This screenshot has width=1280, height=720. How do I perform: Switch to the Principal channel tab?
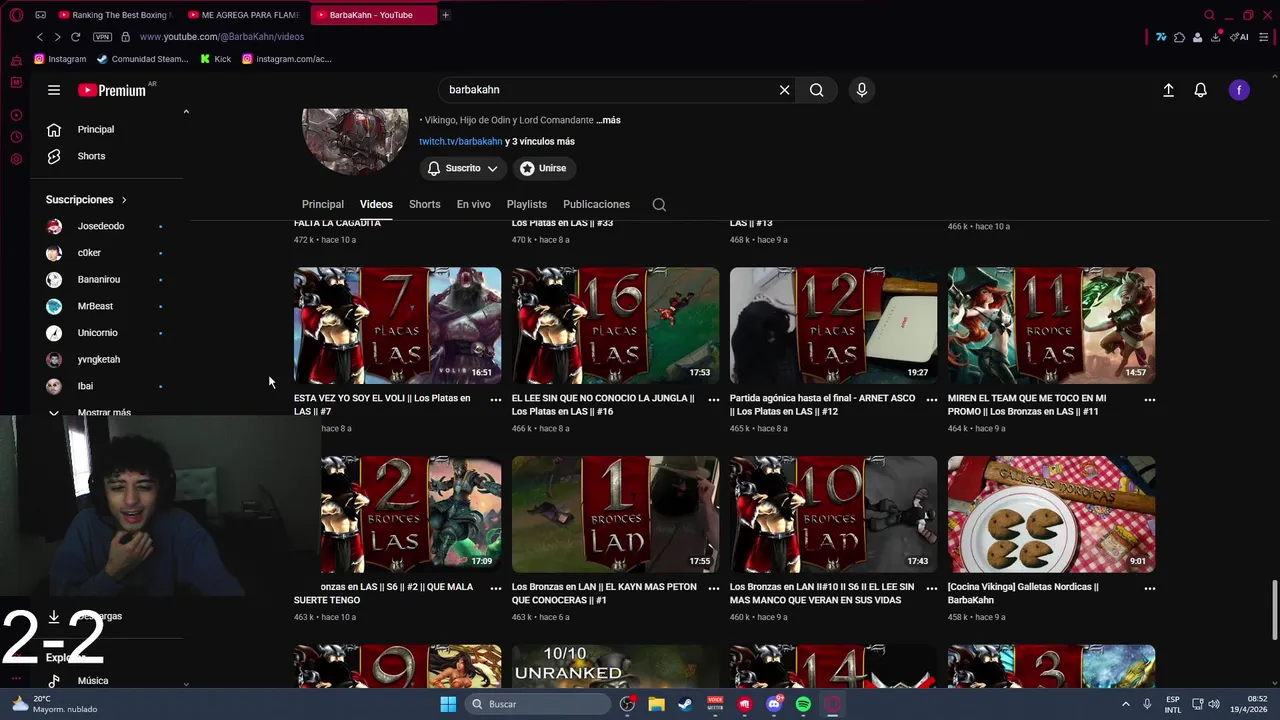(323, 204)
